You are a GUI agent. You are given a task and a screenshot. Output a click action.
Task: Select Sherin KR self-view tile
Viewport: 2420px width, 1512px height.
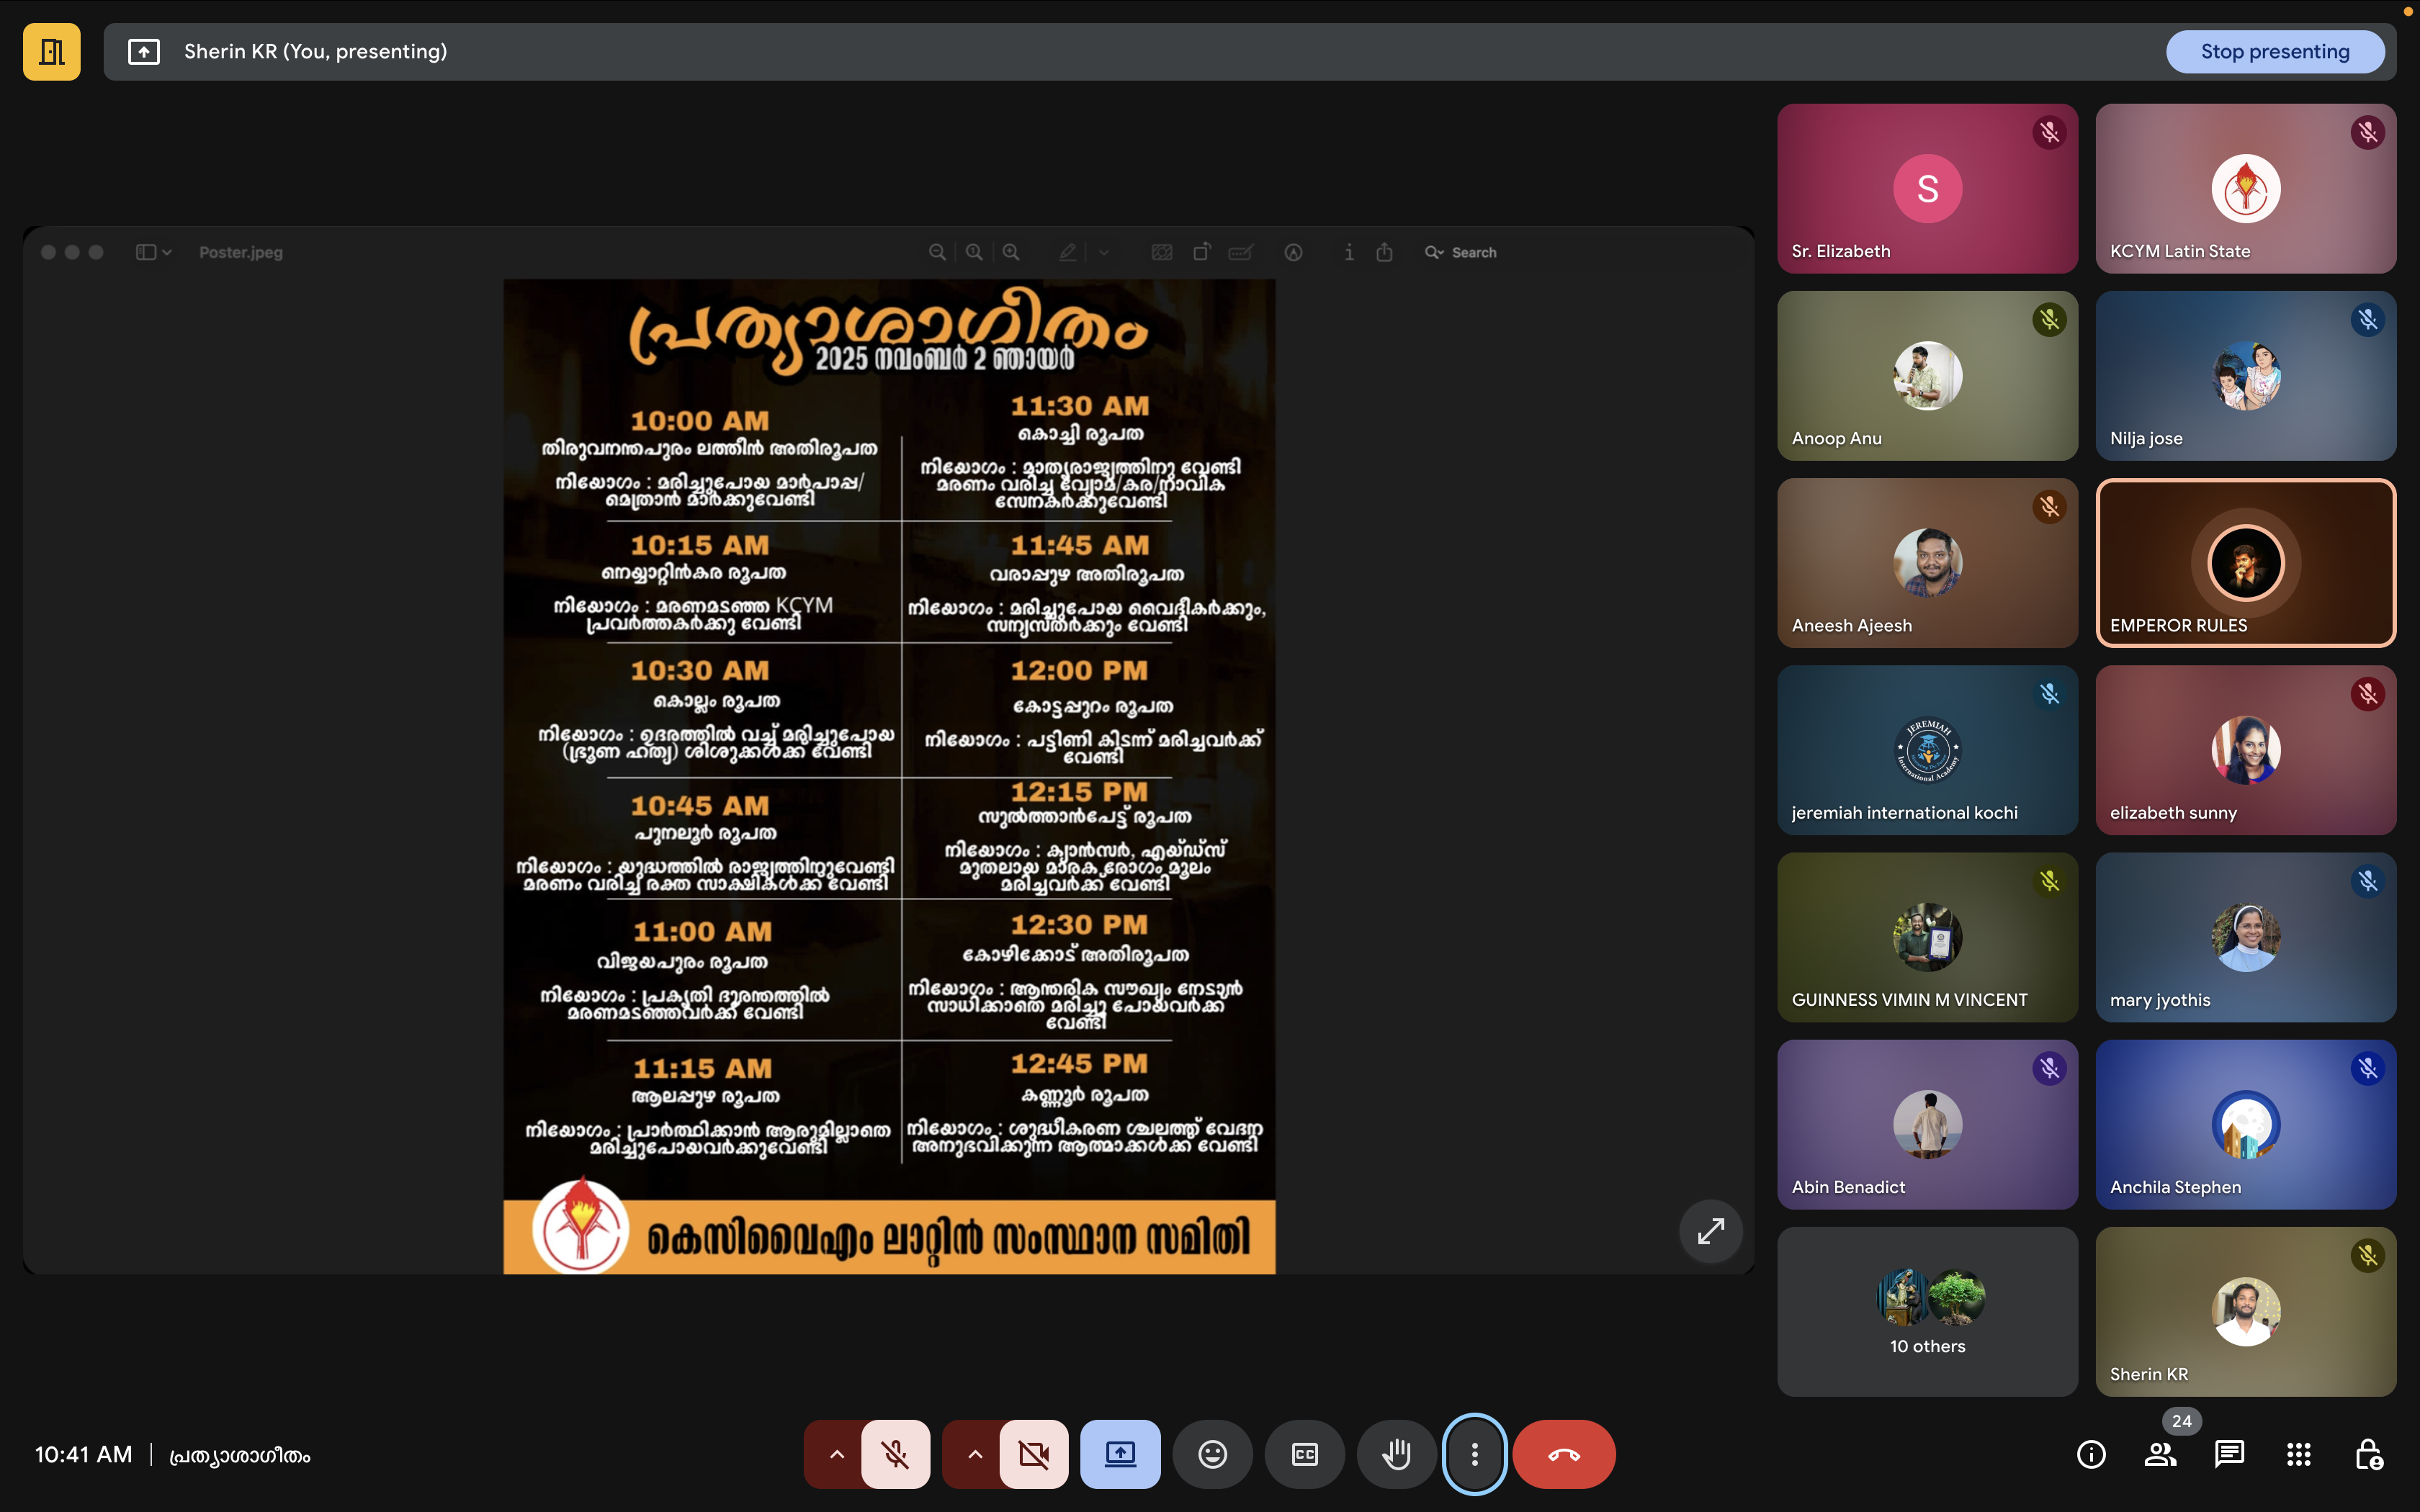click(2245, 1311)
